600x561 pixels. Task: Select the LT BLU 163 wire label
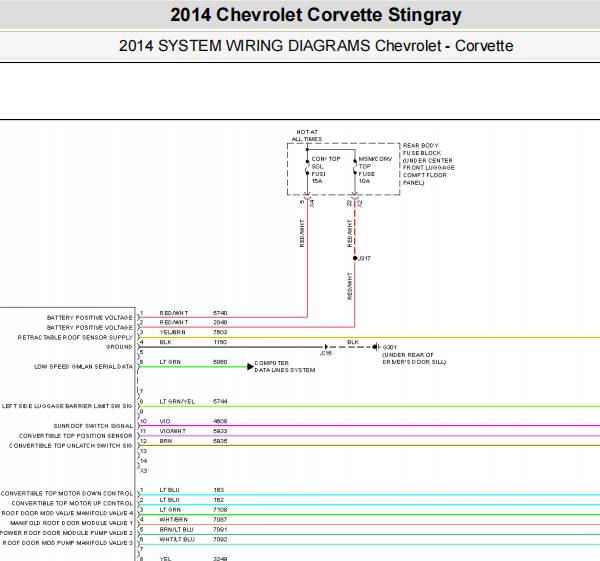(192, 490)
